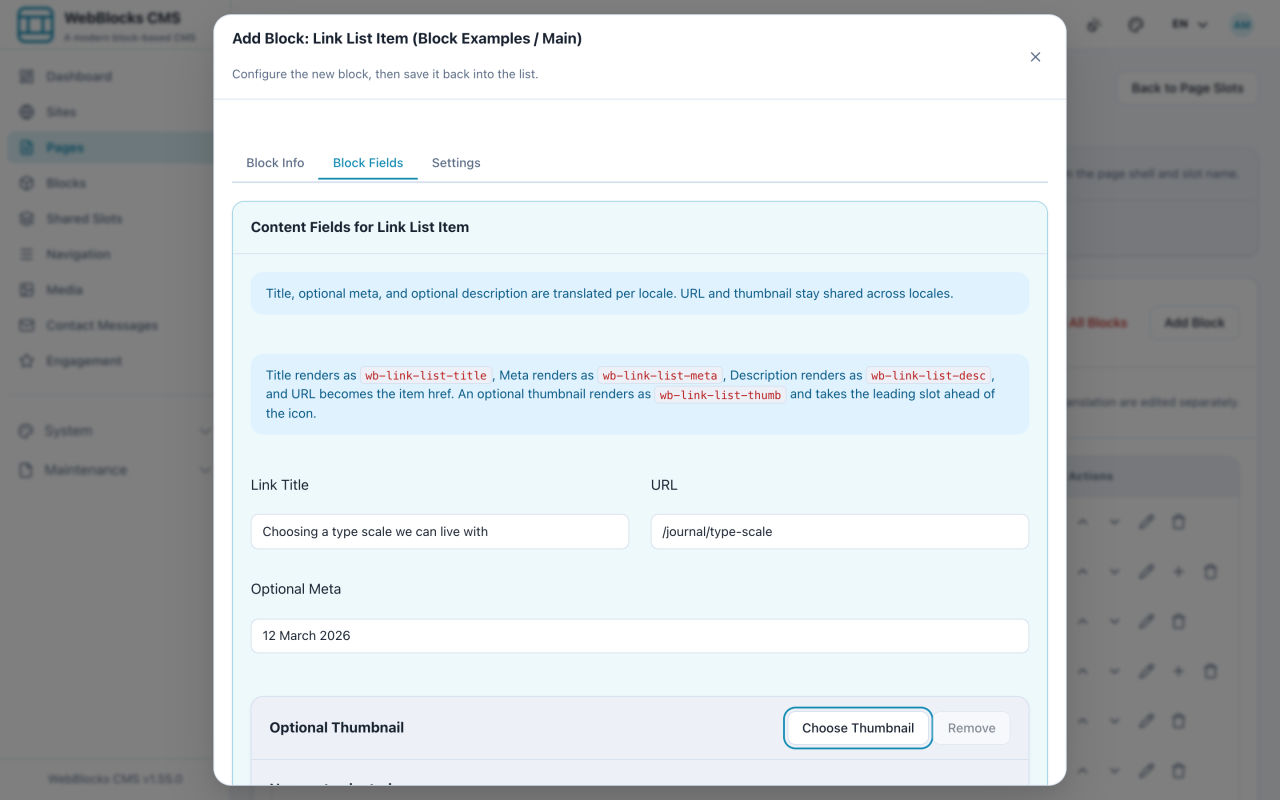Click trash icon in first Actions row

tap(1178, 522)
